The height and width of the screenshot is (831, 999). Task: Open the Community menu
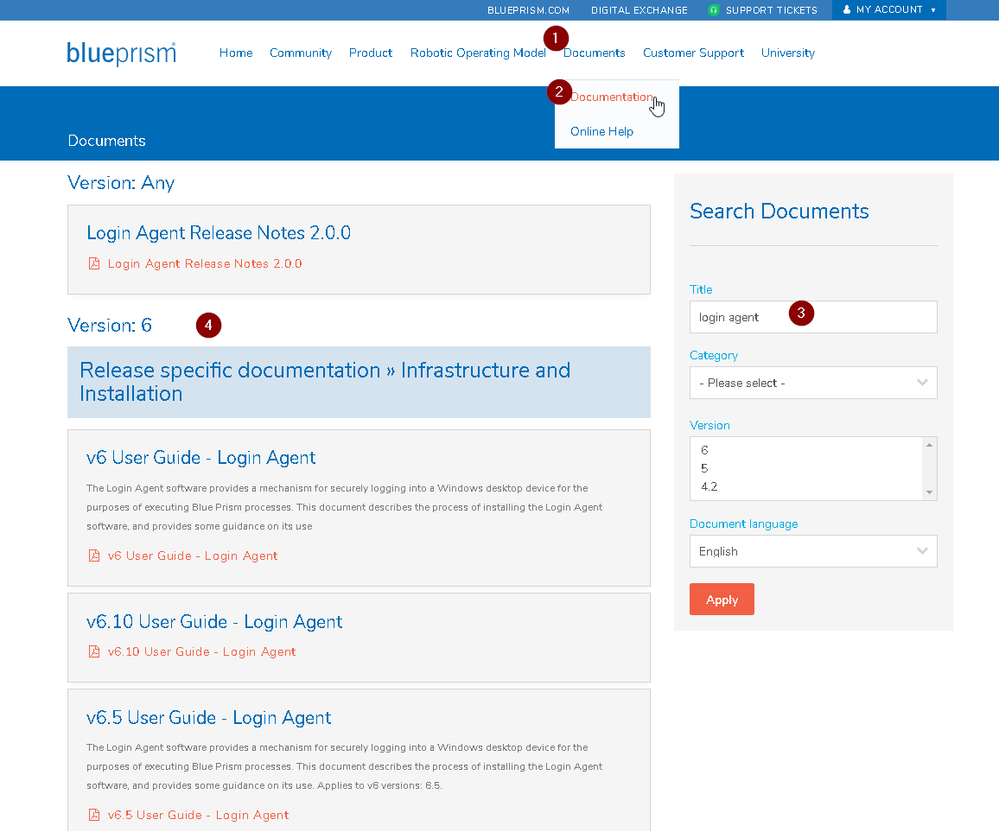tap(301, 53)
